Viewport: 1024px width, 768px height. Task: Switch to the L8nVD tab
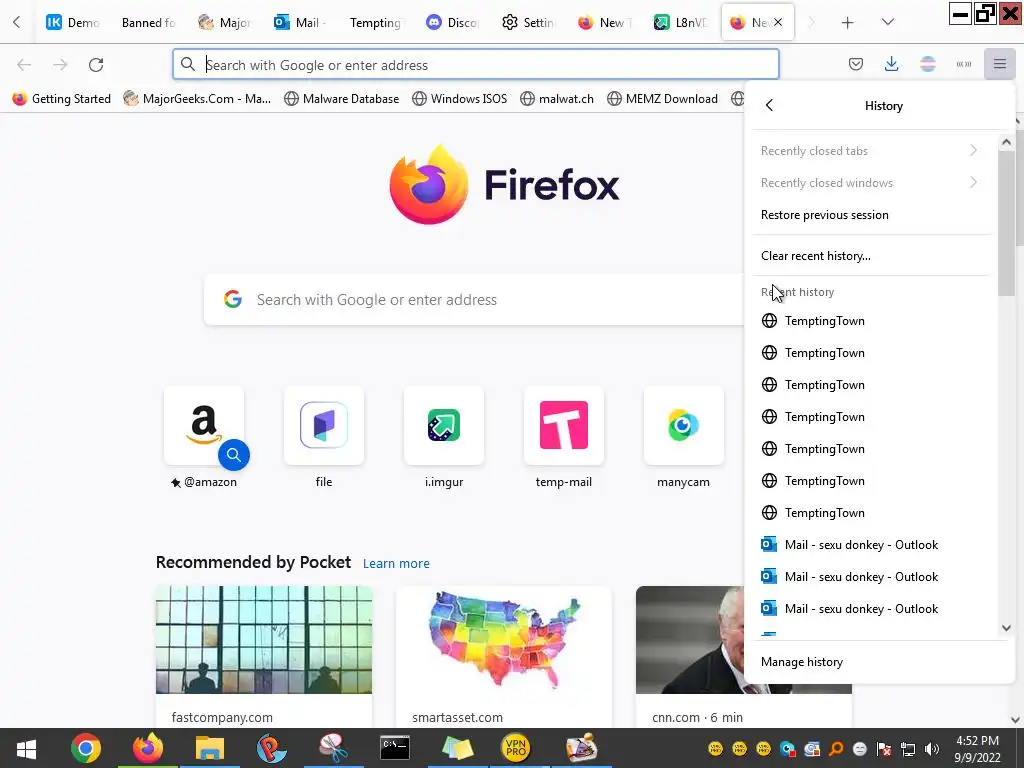[682, 23]
